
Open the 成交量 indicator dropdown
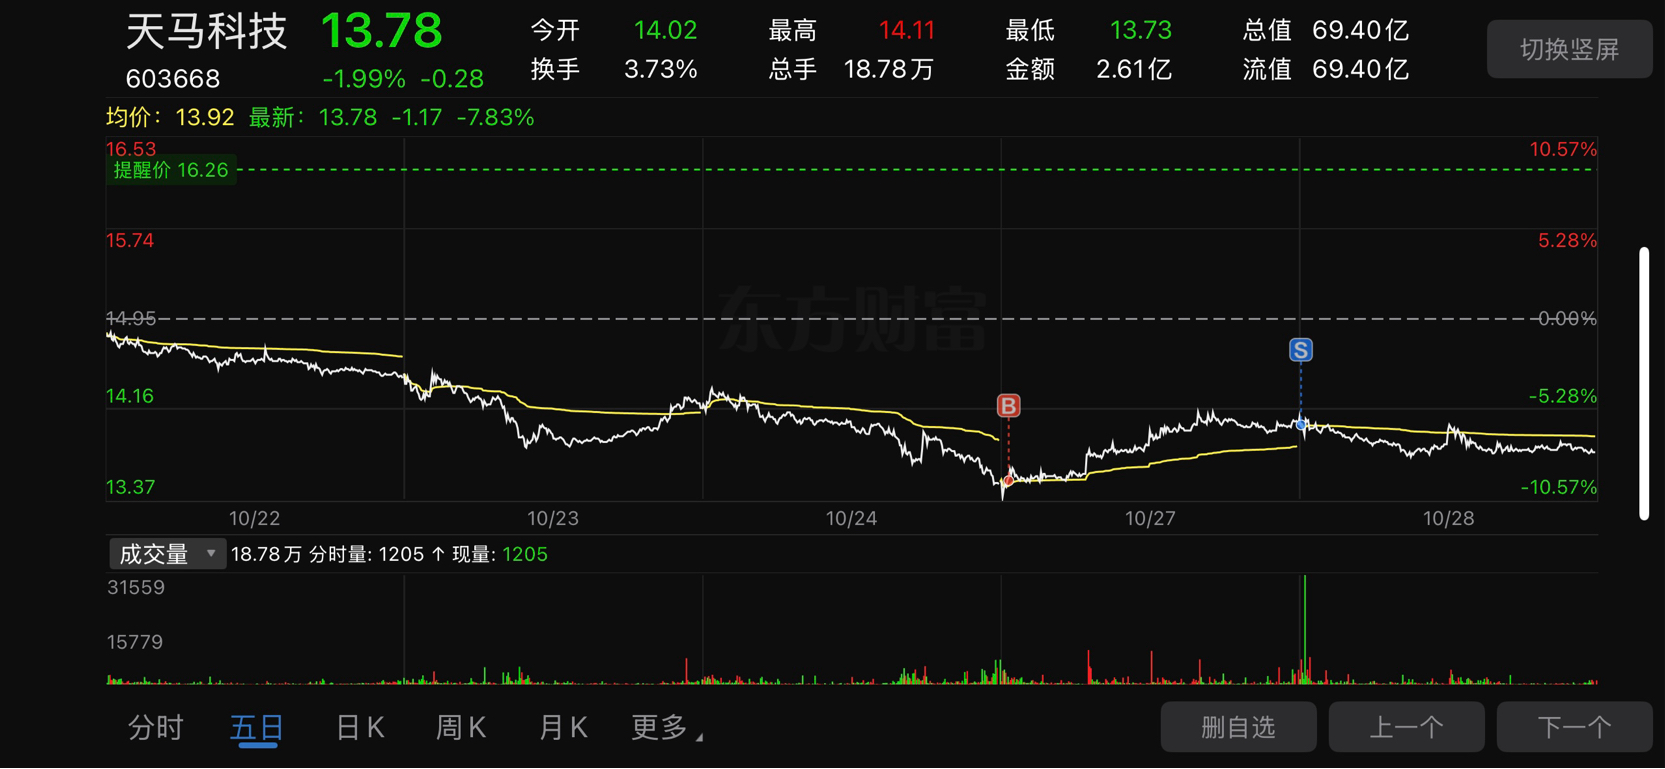(x=167, y=554)
